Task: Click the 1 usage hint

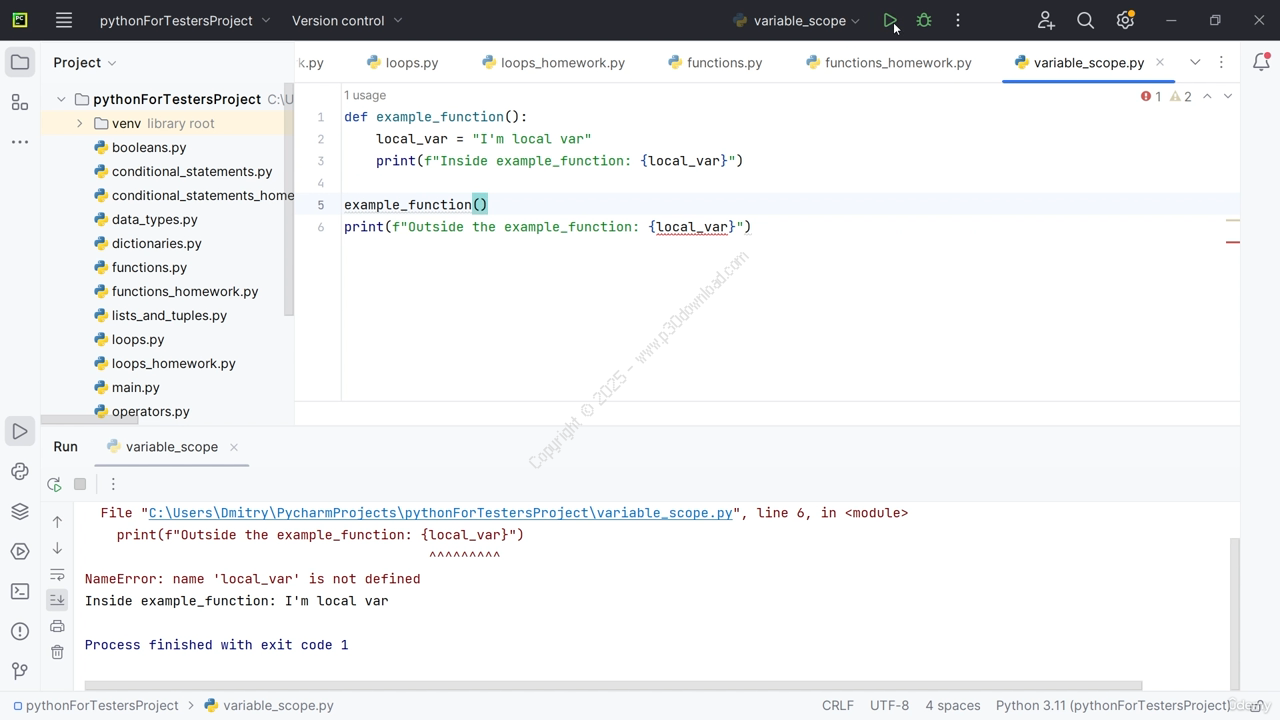Action: [x=365, y=95]
